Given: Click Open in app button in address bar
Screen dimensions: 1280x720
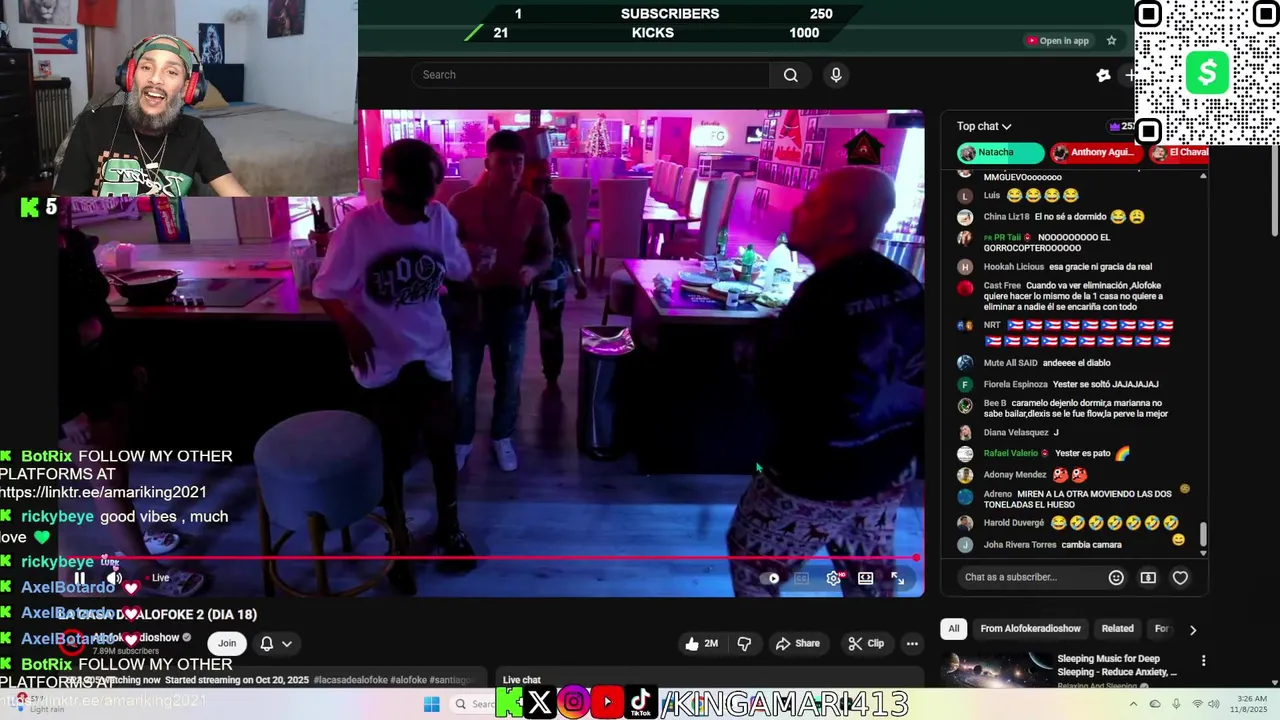Looking at the screenshot, I should point(1057,41).
